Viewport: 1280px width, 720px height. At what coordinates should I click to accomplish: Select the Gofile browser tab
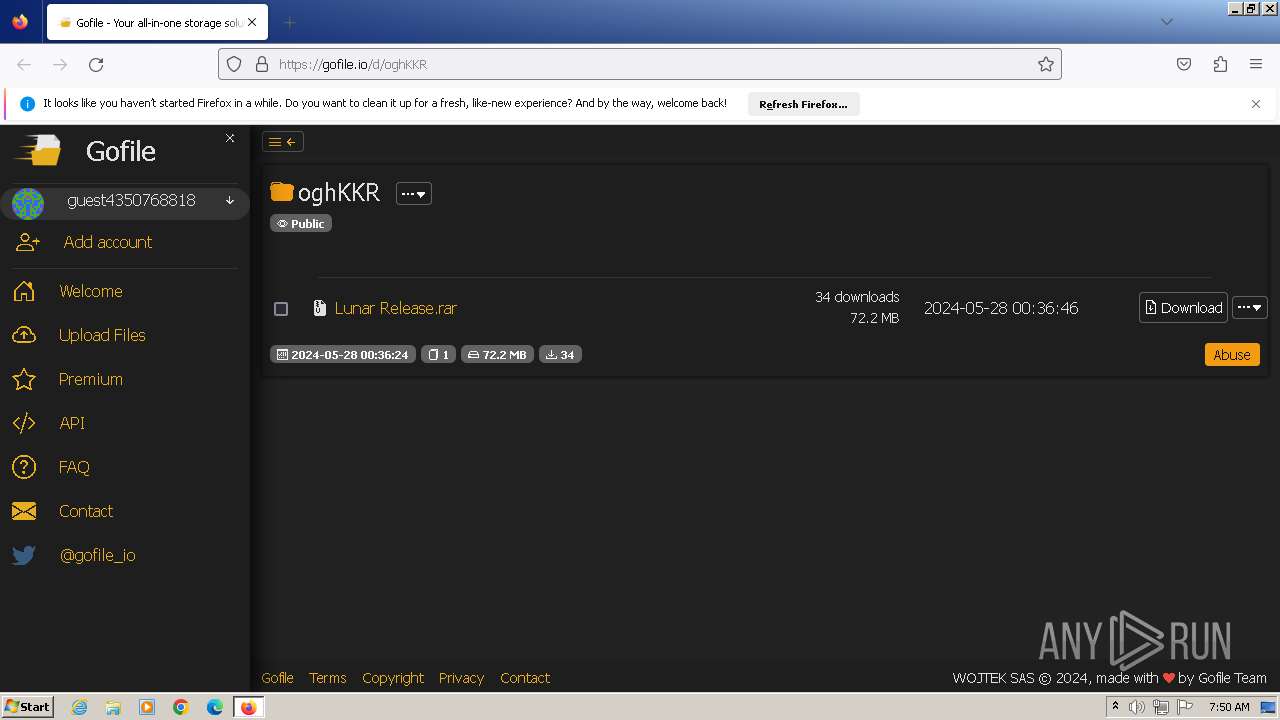pyautogui.click(x=156, y=22)
